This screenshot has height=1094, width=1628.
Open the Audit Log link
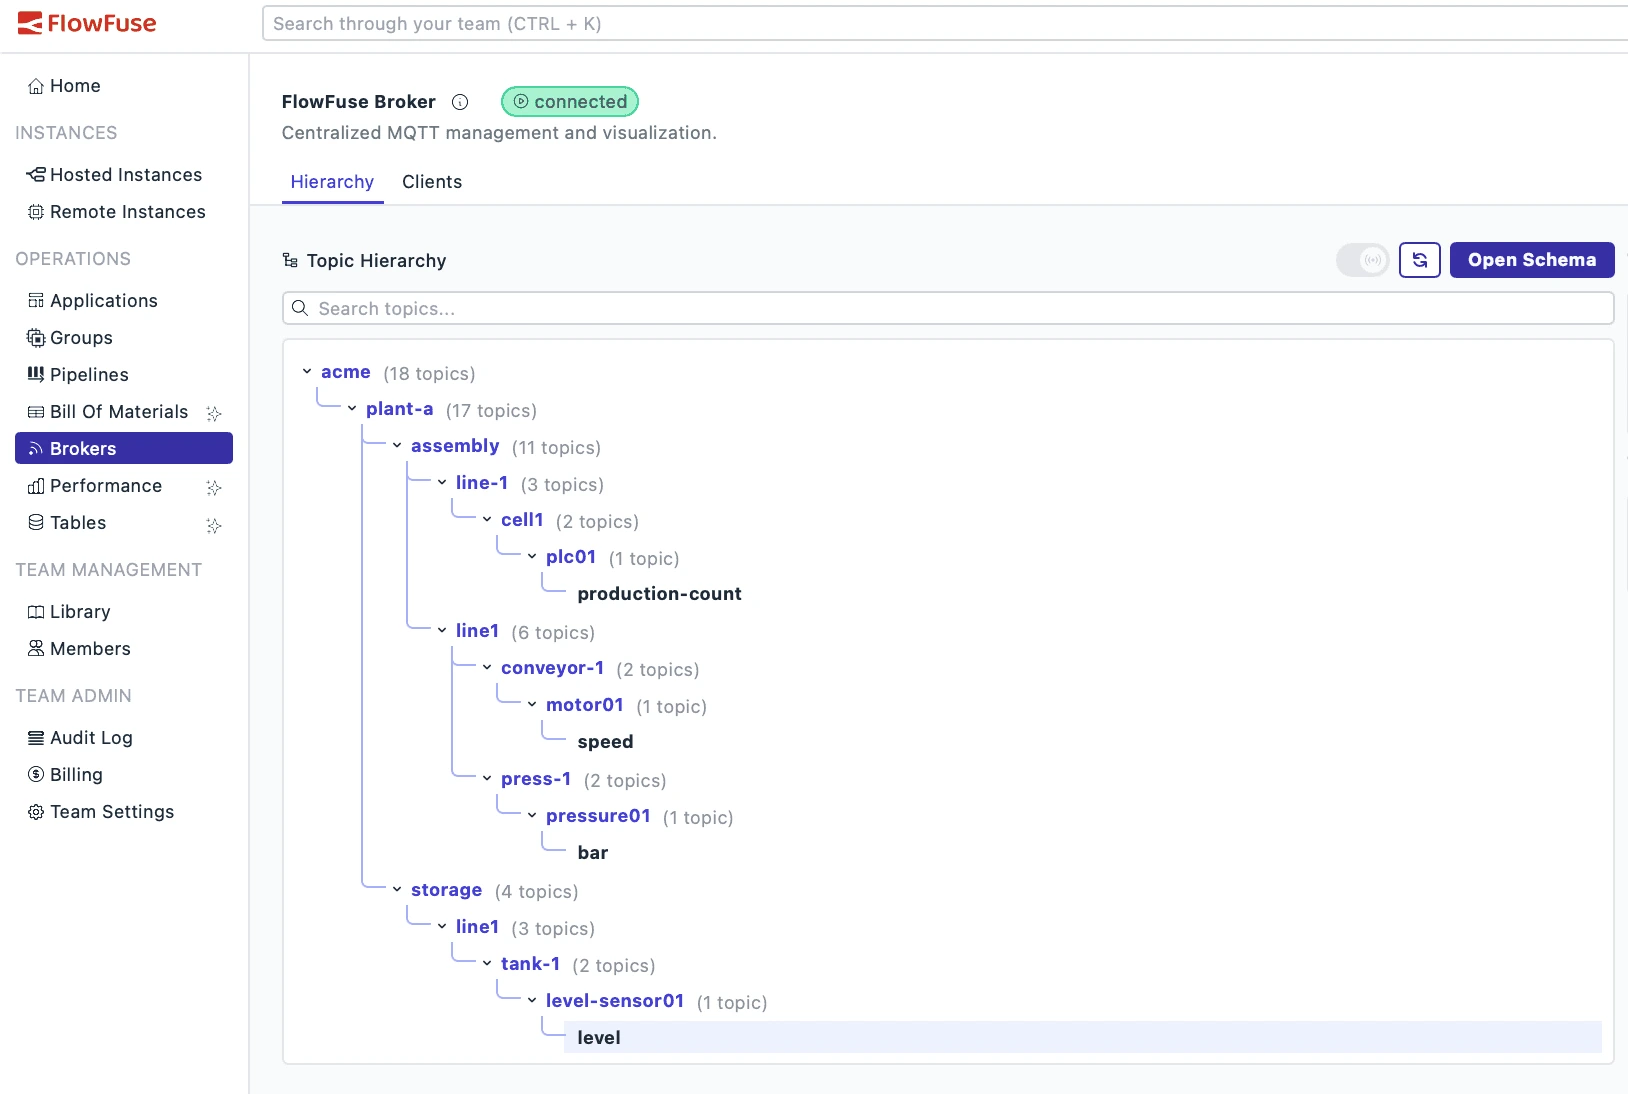[x=124, y=738]
